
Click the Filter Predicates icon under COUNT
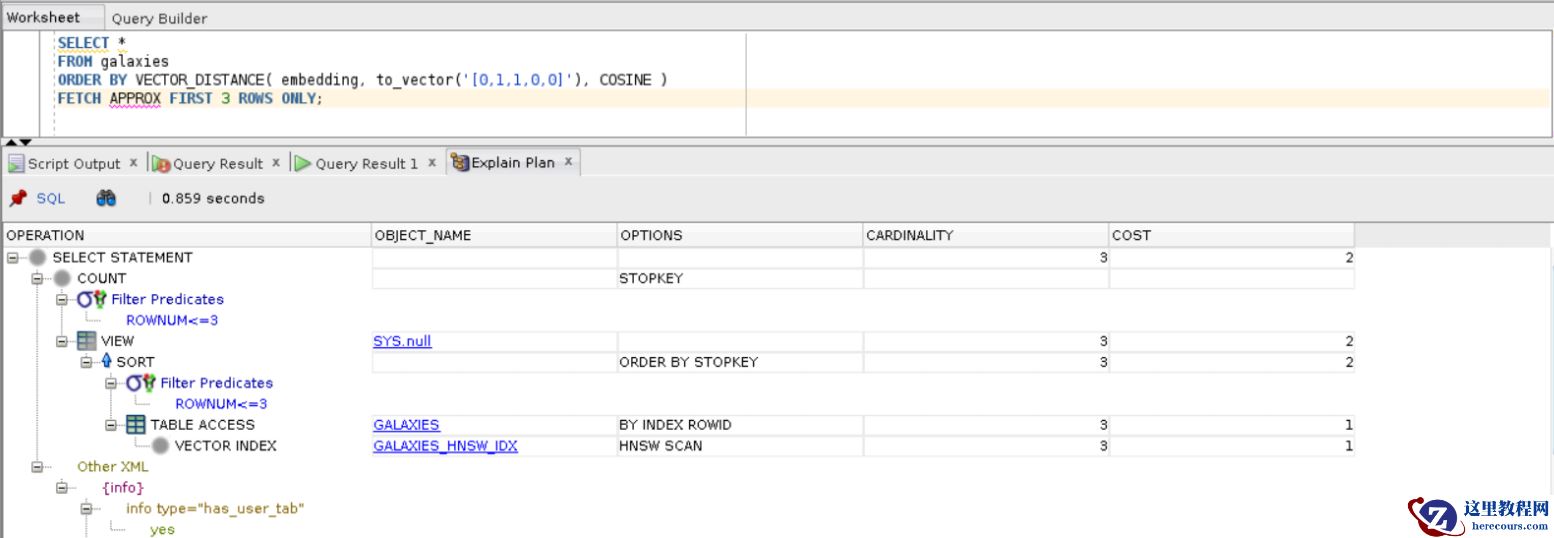pyautogui.click(x=91, y=299)
